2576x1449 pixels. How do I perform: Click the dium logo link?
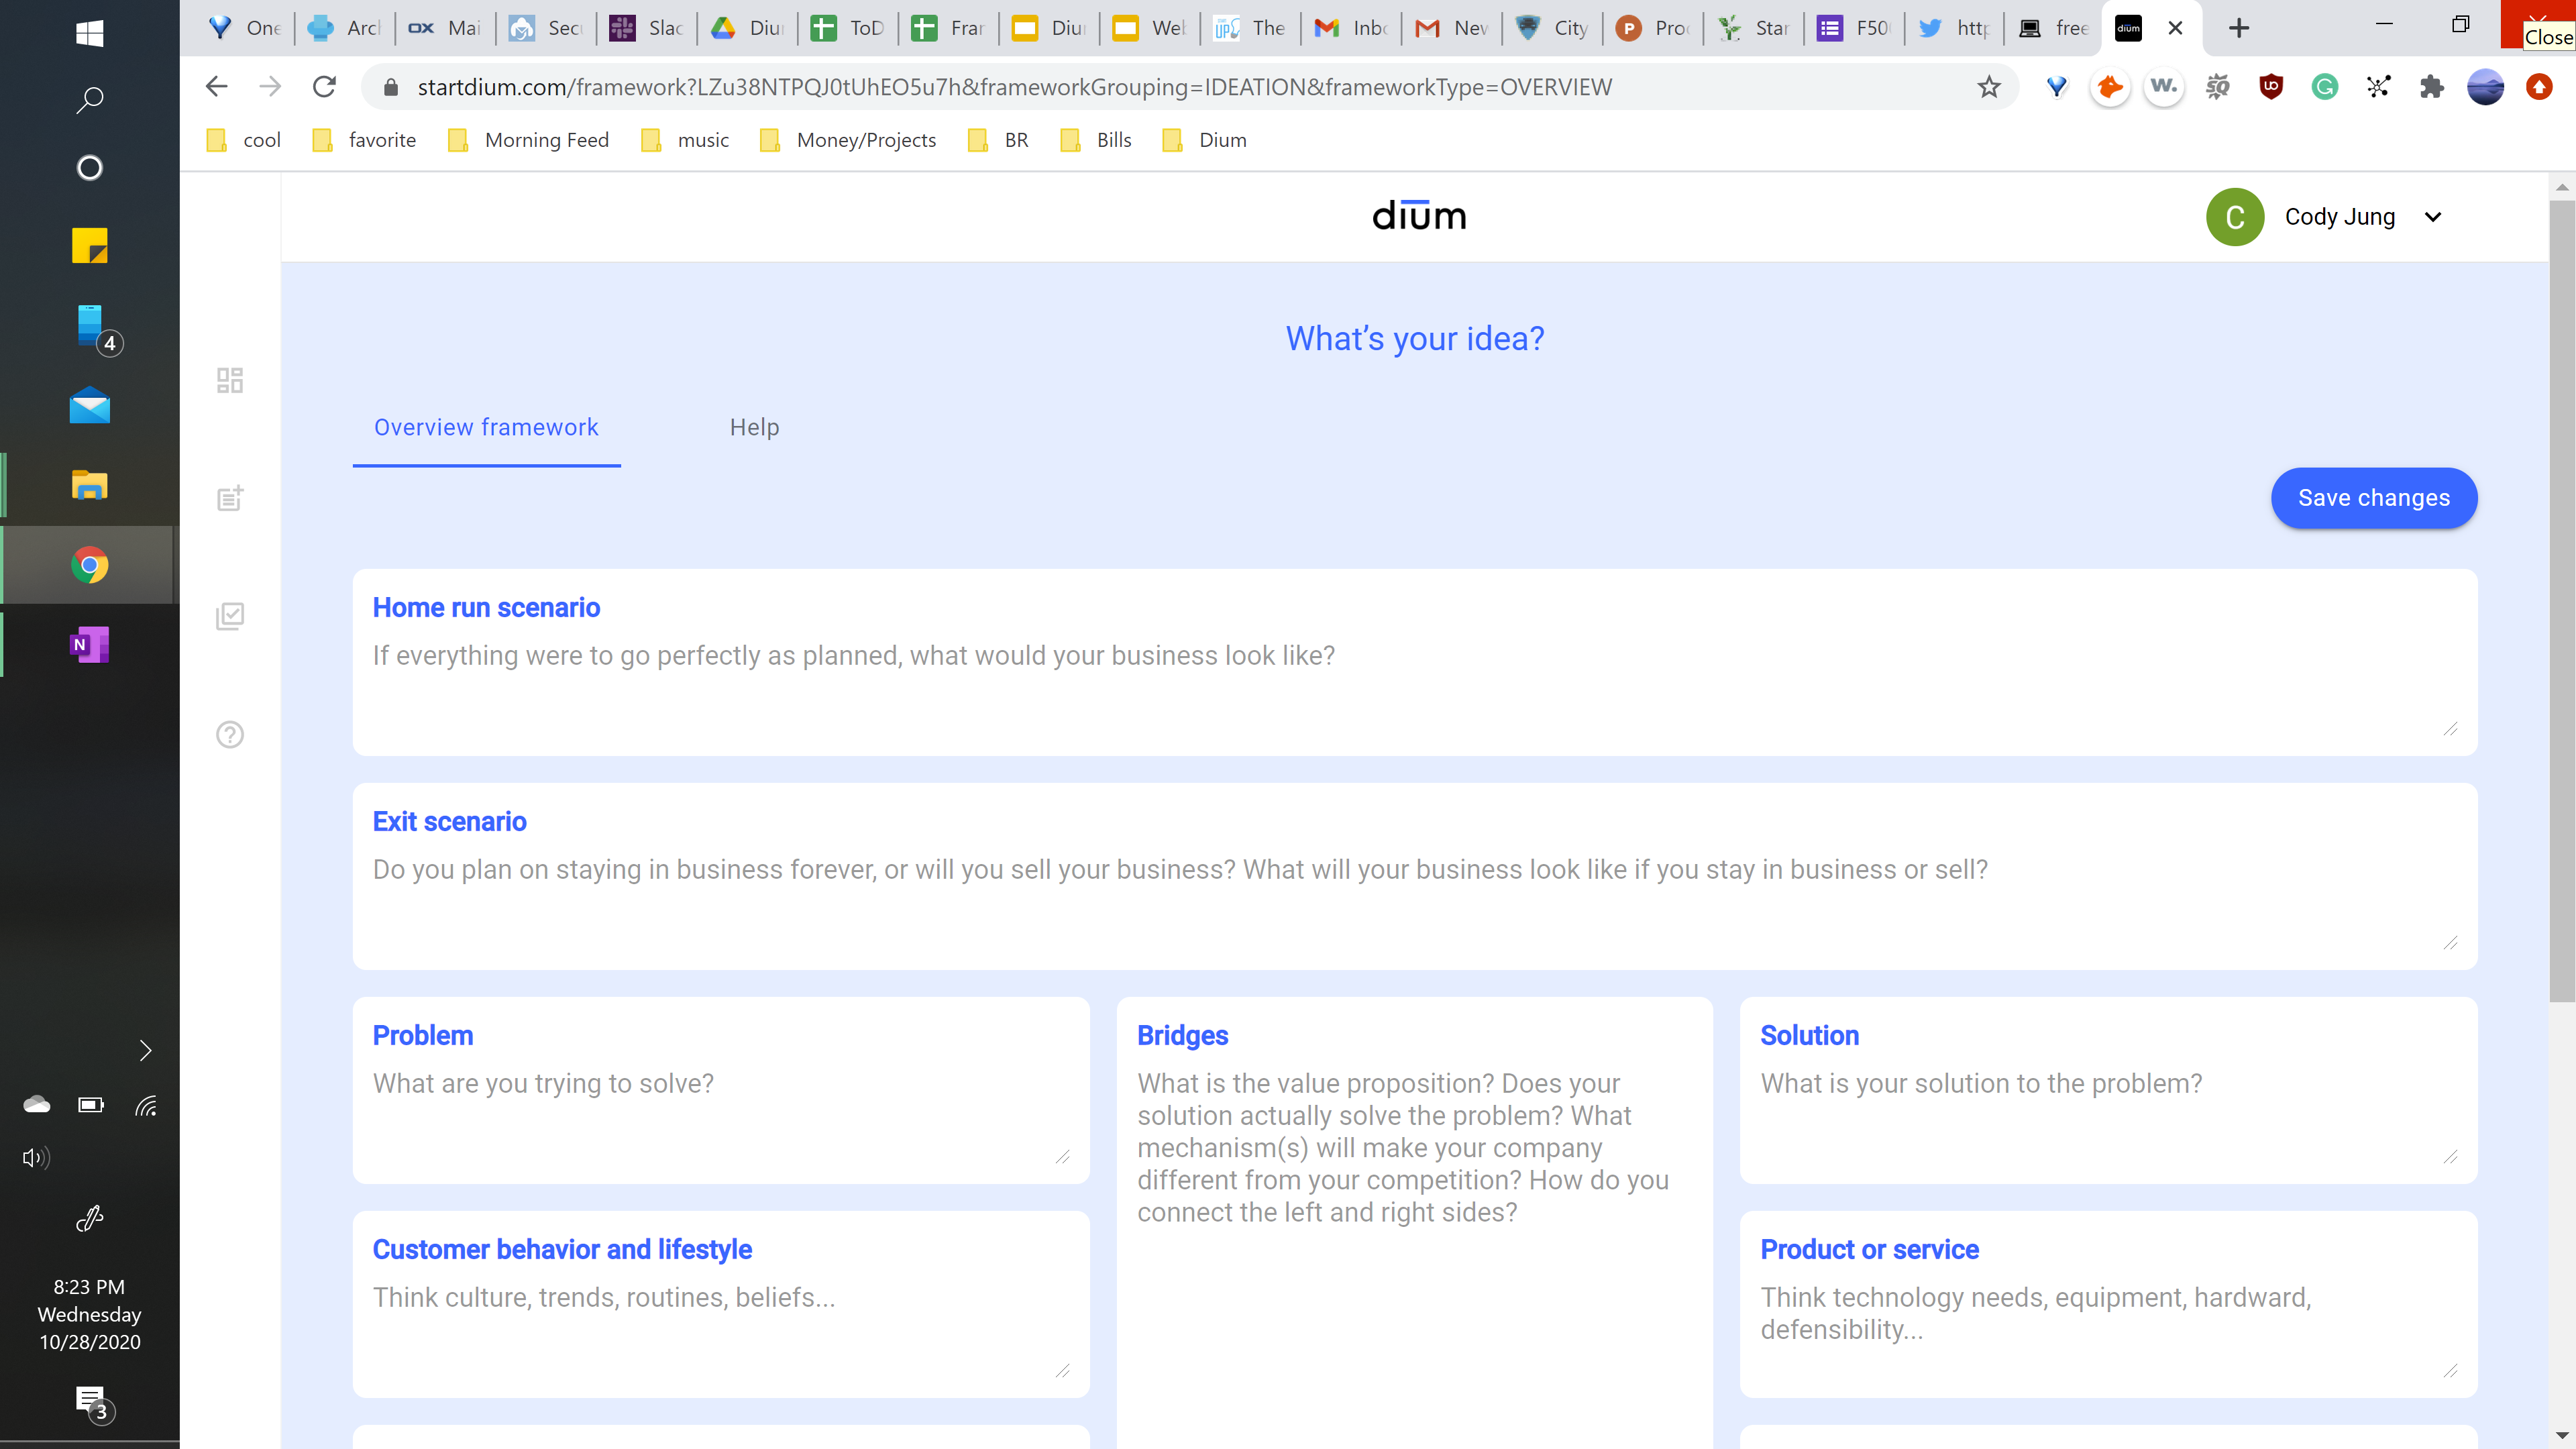1418,216
